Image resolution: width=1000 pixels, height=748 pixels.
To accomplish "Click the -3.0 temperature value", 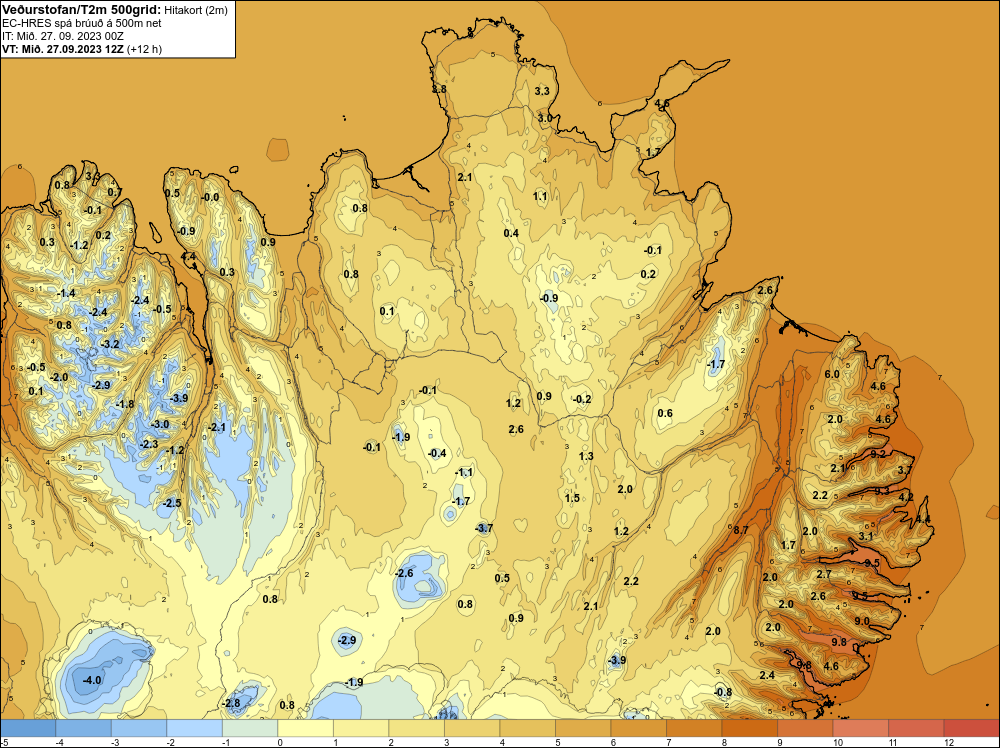I will [x=159, y=424].
